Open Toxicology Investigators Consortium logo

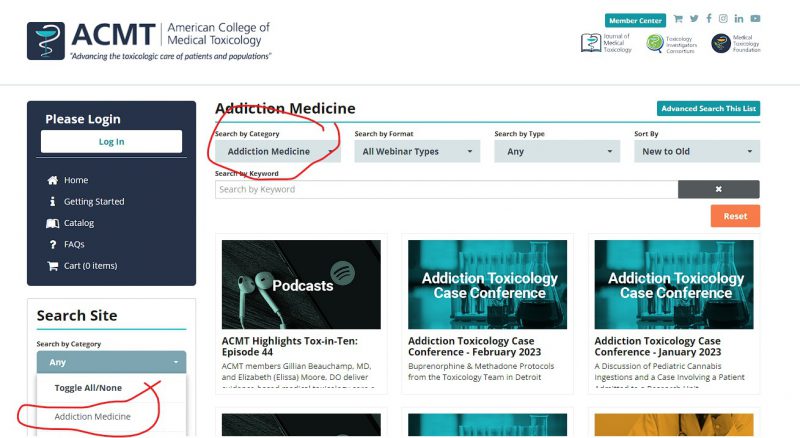pos(671,44)
